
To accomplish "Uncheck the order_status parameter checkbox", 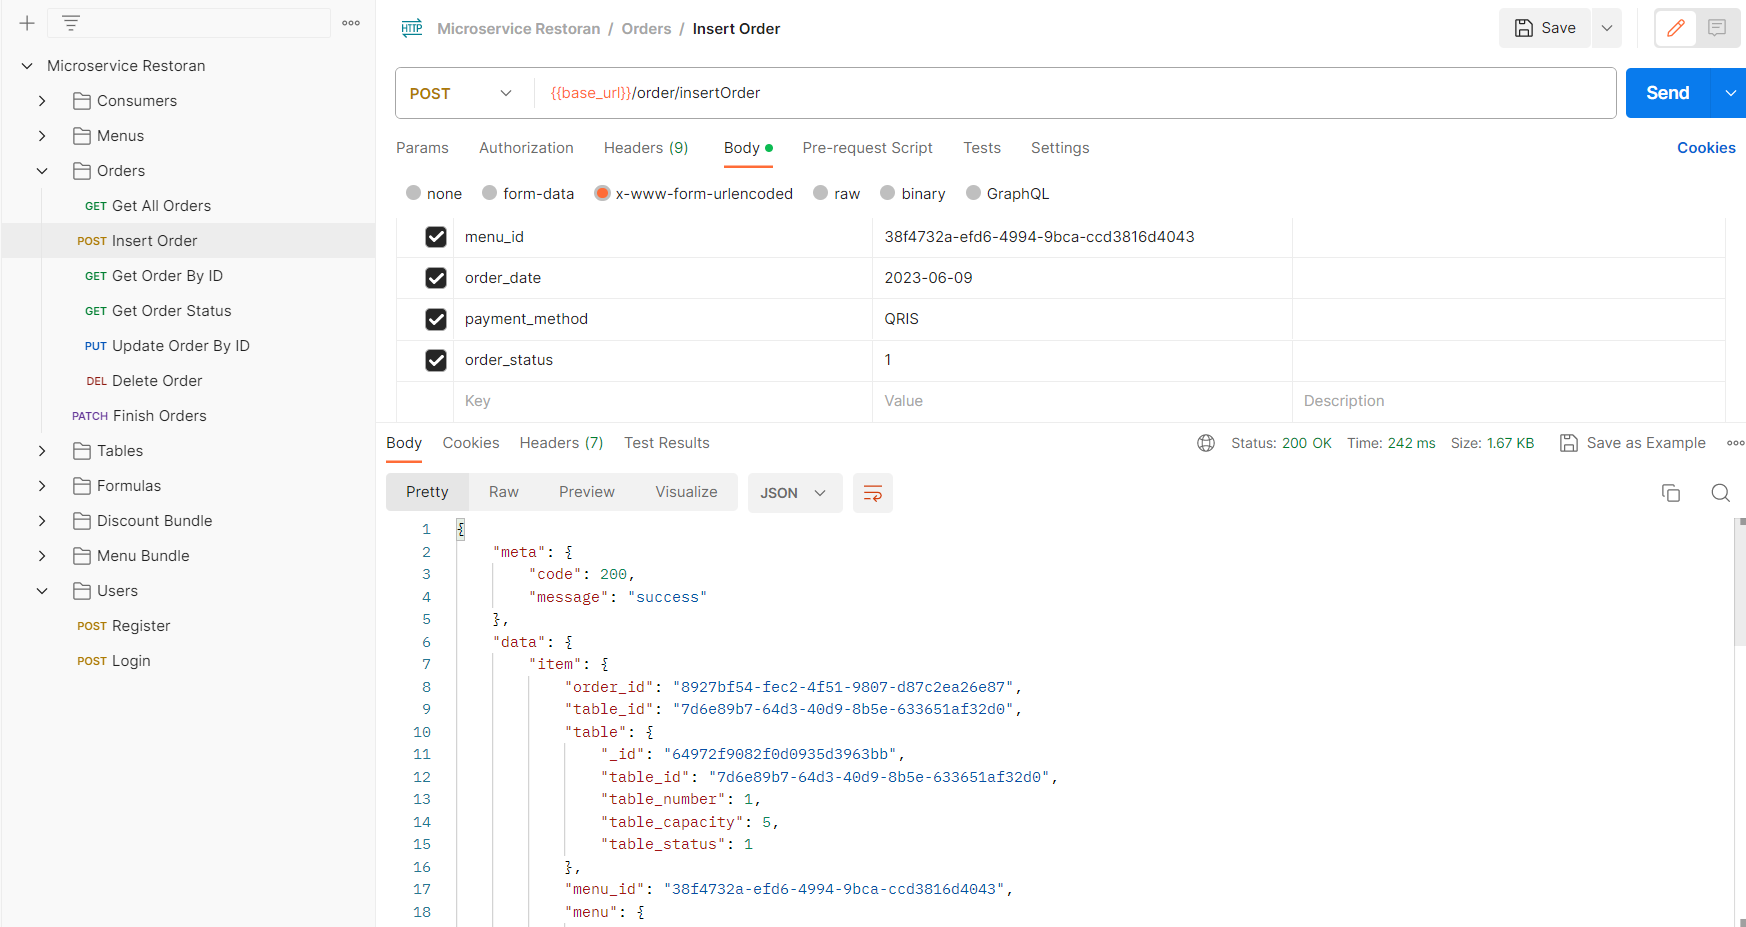I will [x=436, y=360].
